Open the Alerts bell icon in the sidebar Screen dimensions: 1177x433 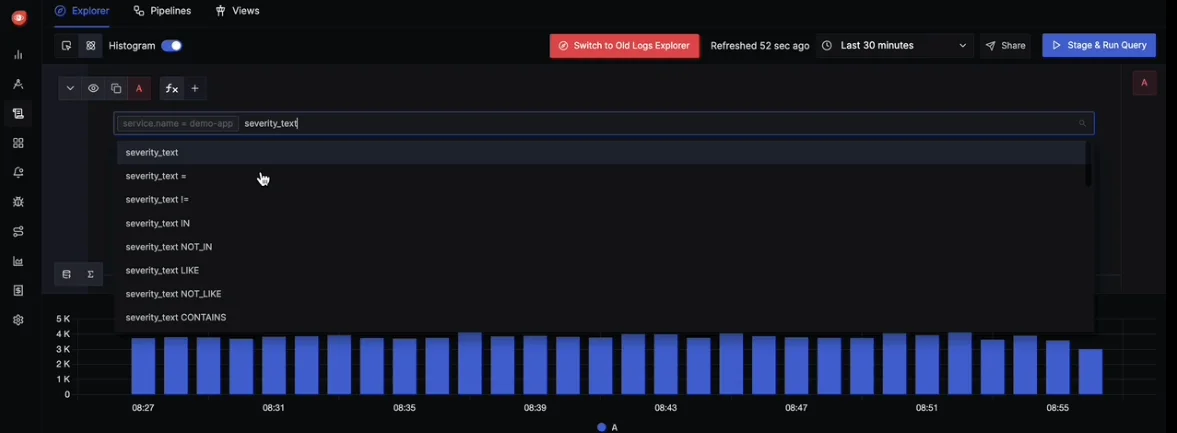pos(18,172)
